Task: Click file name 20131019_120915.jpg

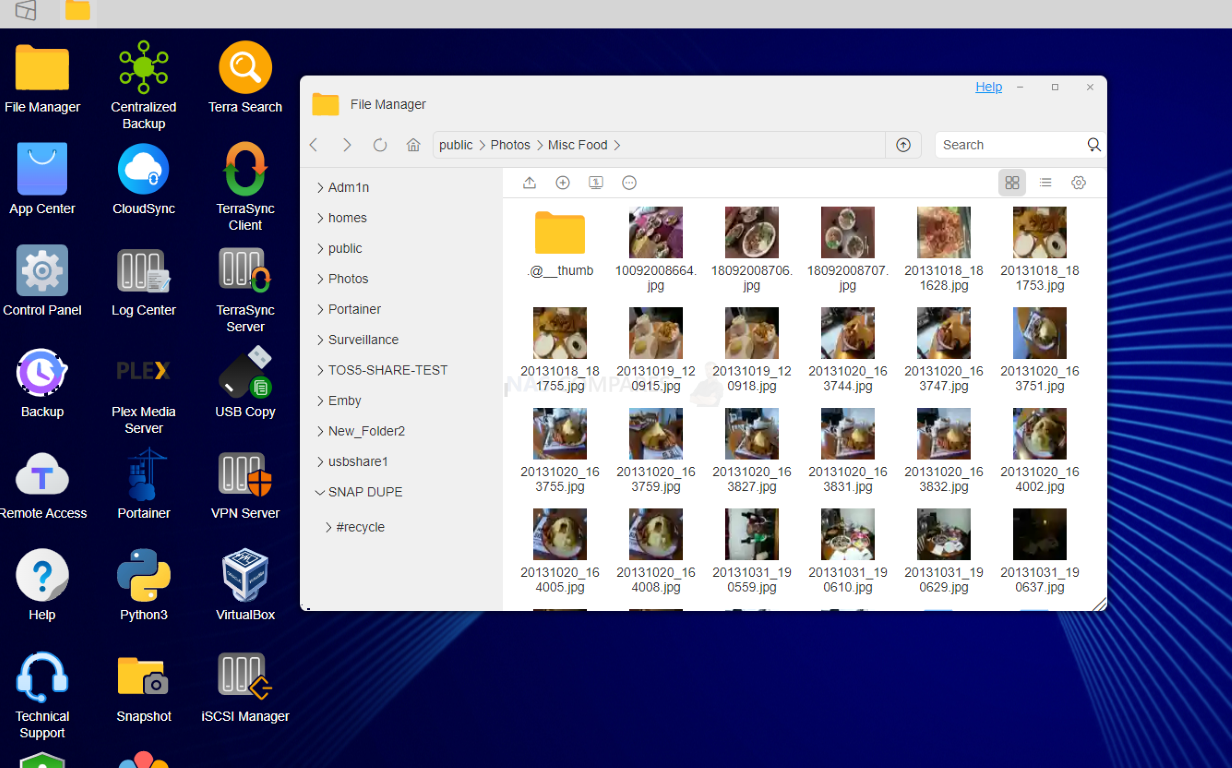Action: tap(656, 378)
